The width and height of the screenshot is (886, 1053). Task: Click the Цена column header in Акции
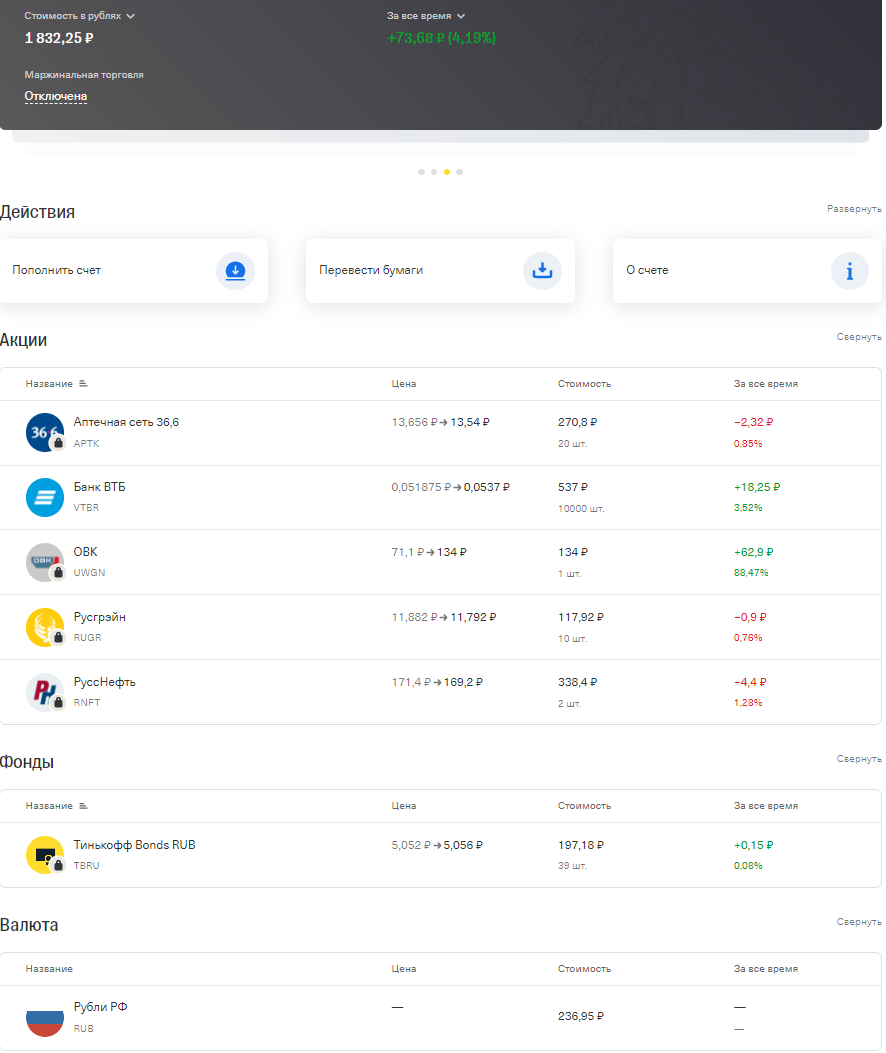pyautogui.click(x=404, y=384)
